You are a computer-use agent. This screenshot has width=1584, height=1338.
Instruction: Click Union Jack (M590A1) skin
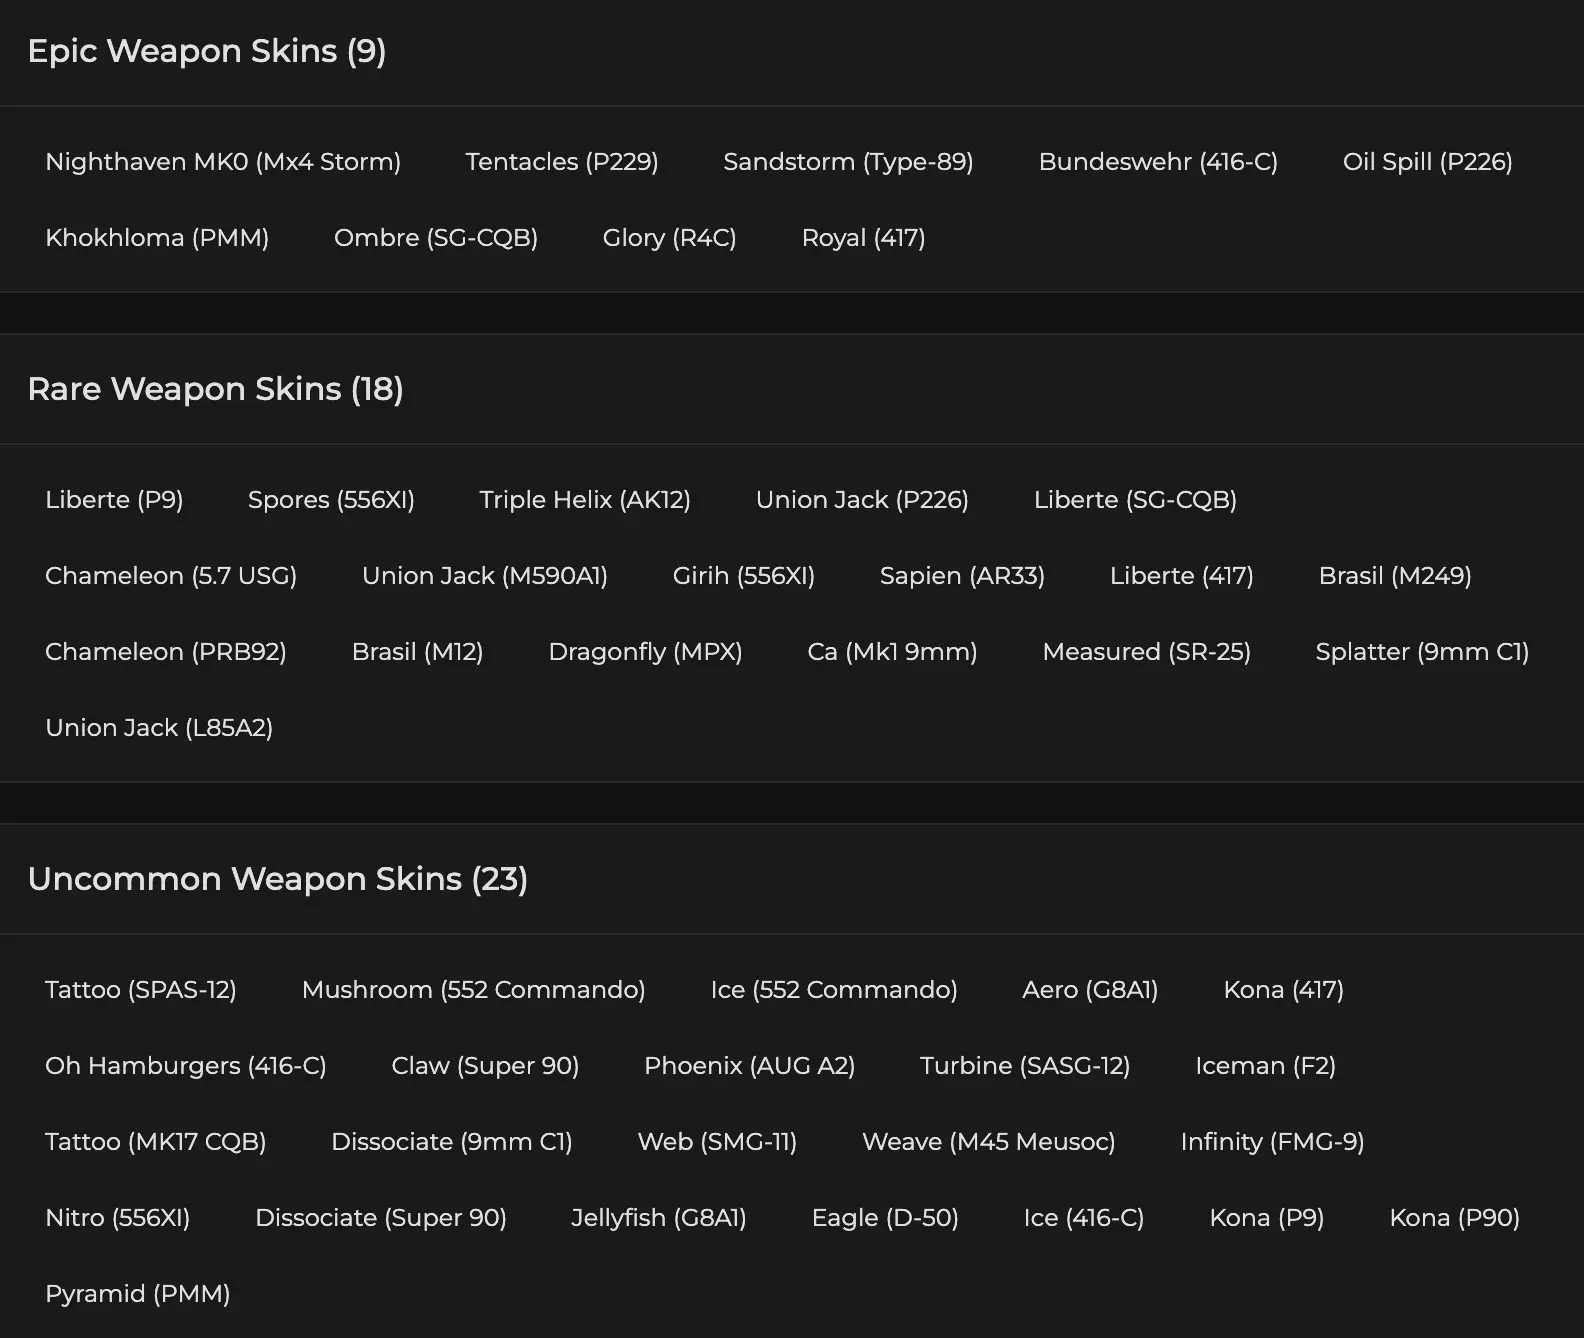484,576
